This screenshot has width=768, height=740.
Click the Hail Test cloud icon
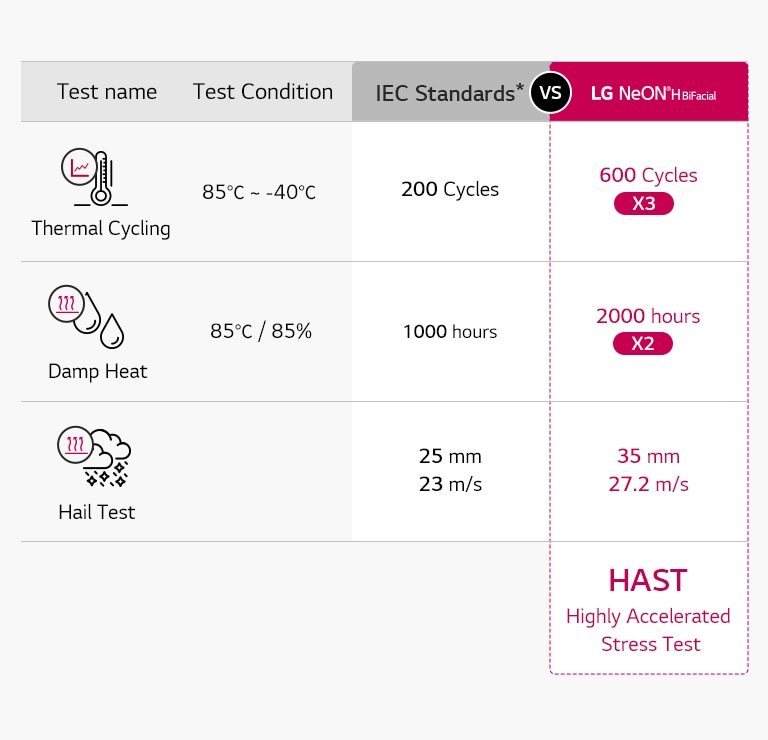click(x=94, y=456)
